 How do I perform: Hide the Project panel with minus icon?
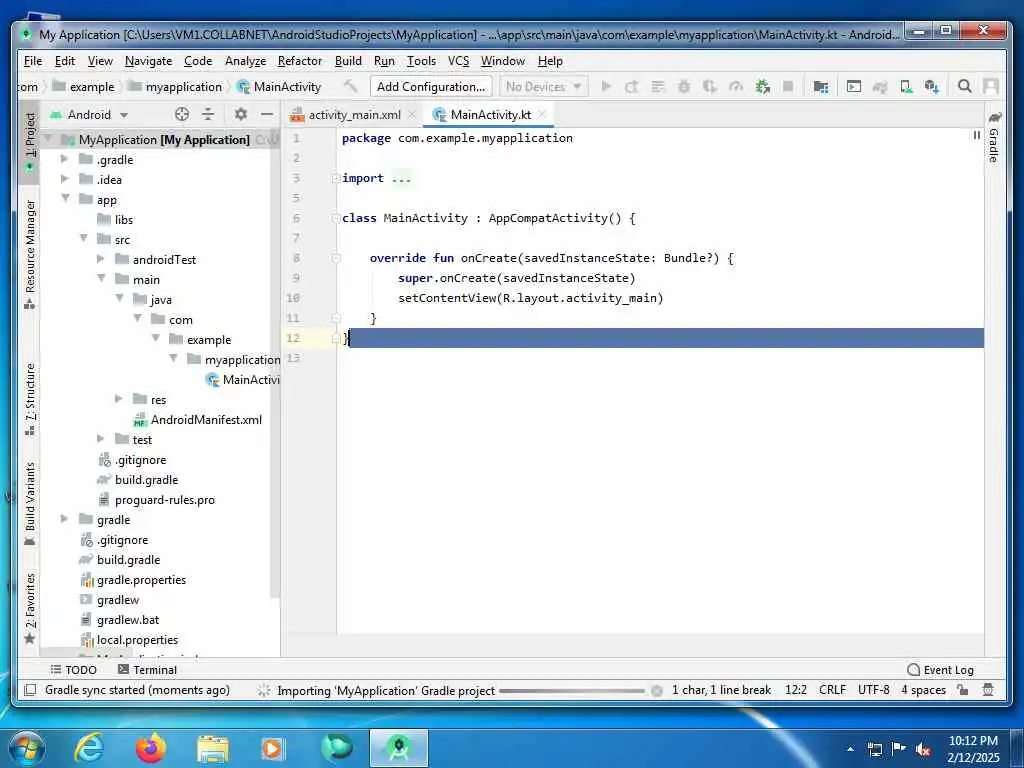[x=266, y=114]
